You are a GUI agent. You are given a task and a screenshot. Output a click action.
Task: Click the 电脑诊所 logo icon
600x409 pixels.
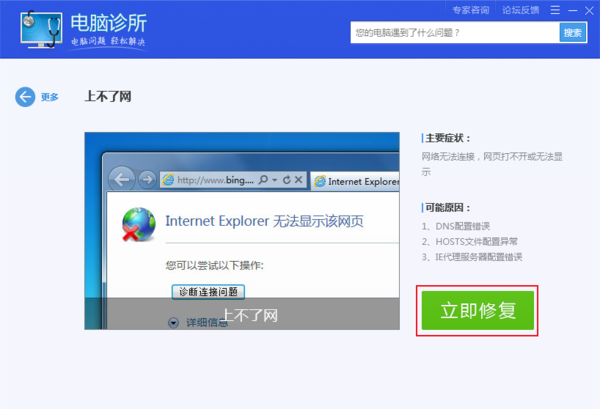coord(41,29)
